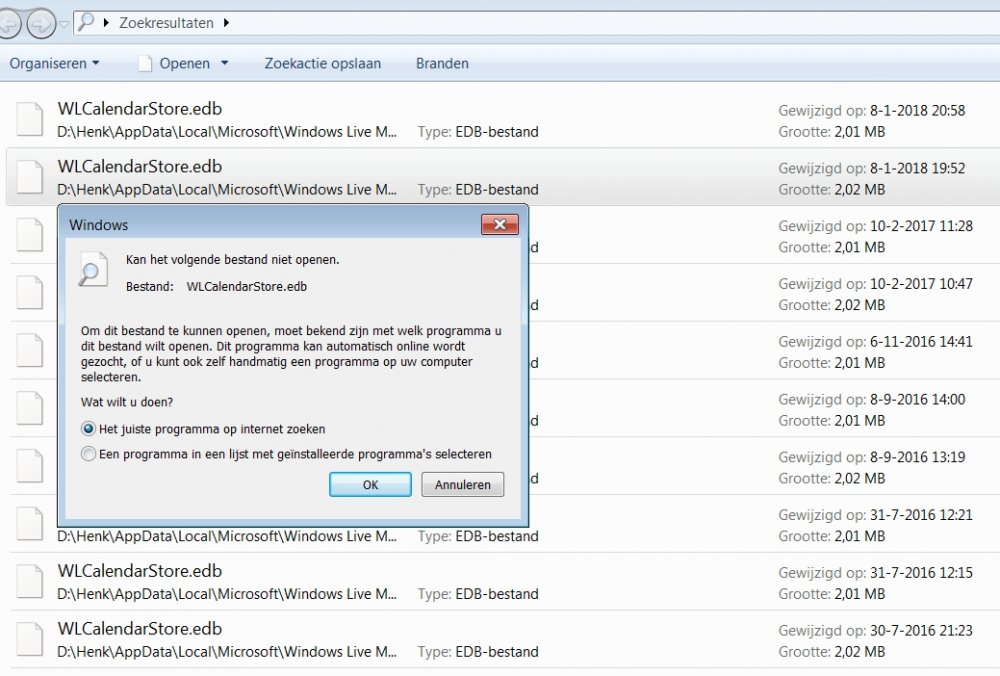Screen dimensions: 1000x676
Task: Click the date 'Gewijzigd op: 8-9-2016 14:00'
Action: (871, 399)
